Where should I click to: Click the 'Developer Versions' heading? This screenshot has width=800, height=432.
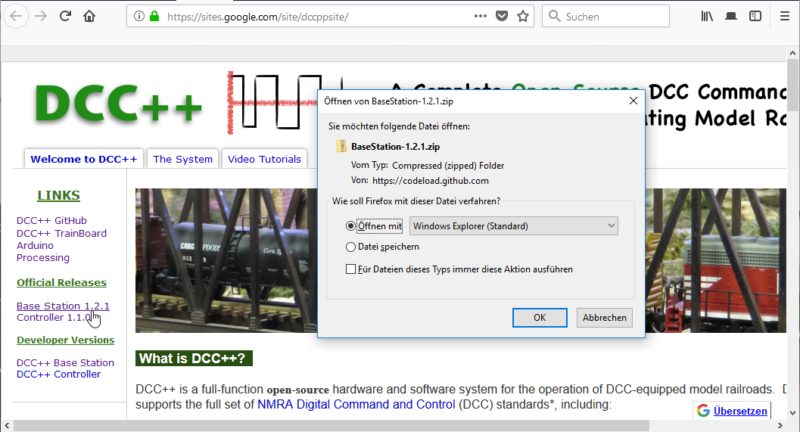(65, 340)
